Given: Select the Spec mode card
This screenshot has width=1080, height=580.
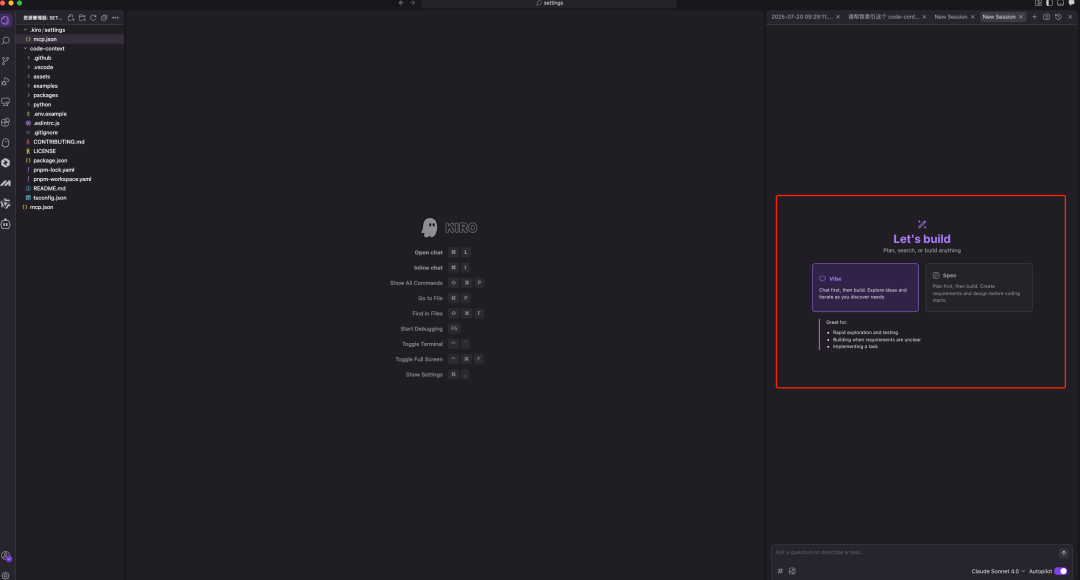Looking at the screenshot, I should [979, 287].
